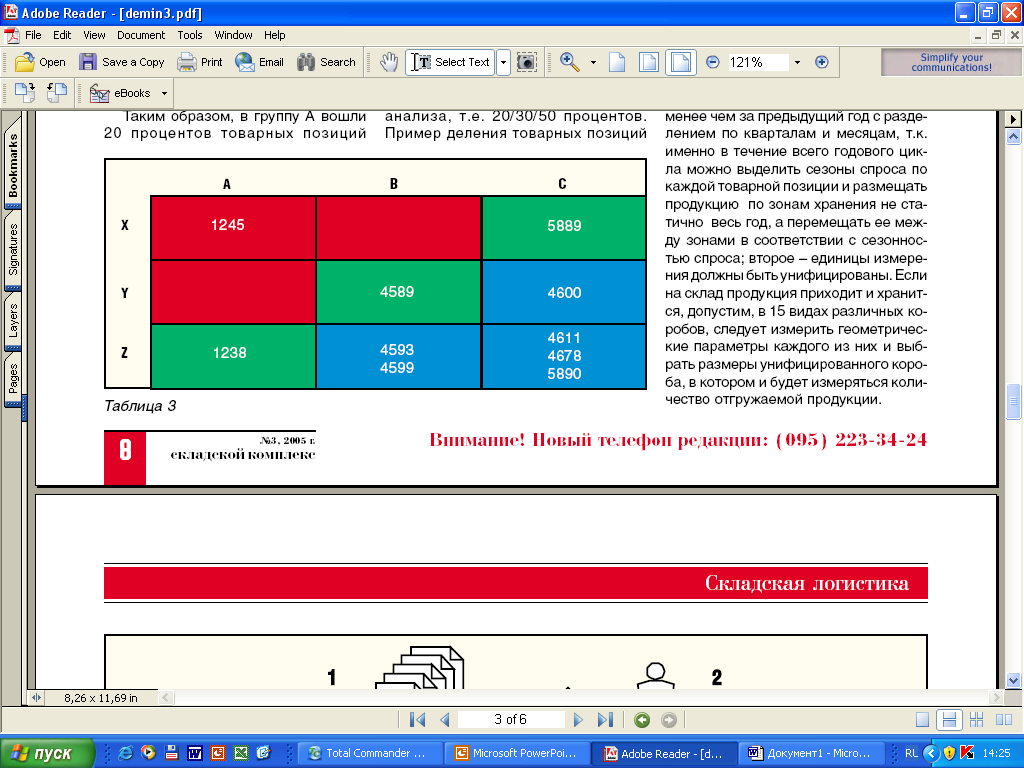Select the Snapshot camera tool
The image size is (1024, 768).
[526, 62]
